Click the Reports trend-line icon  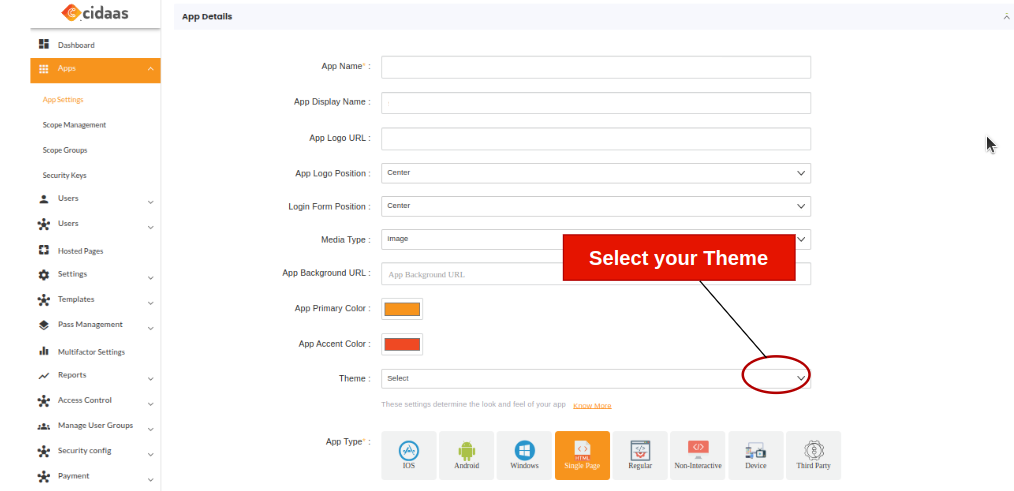[44, 375]
